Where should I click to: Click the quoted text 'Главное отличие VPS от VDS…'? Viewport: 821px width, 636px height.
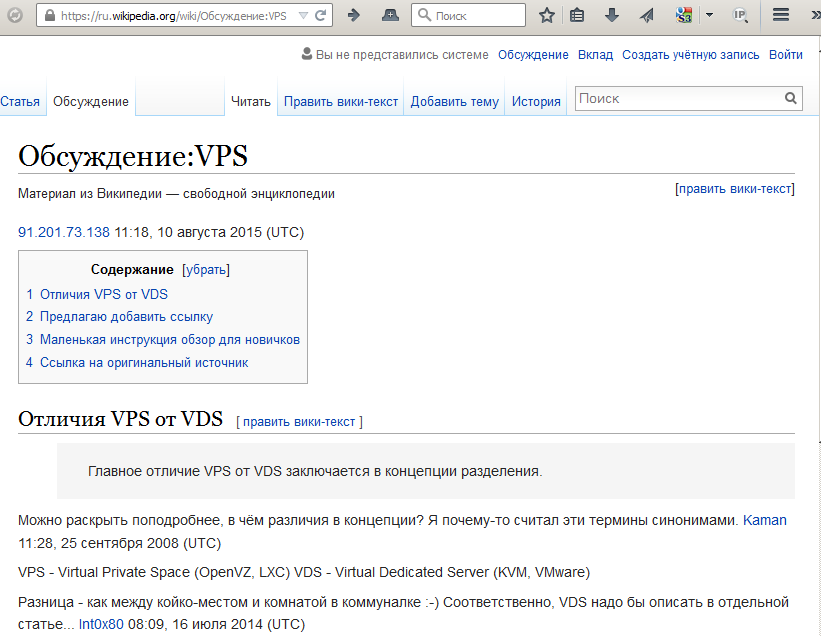tap(315, 471)
